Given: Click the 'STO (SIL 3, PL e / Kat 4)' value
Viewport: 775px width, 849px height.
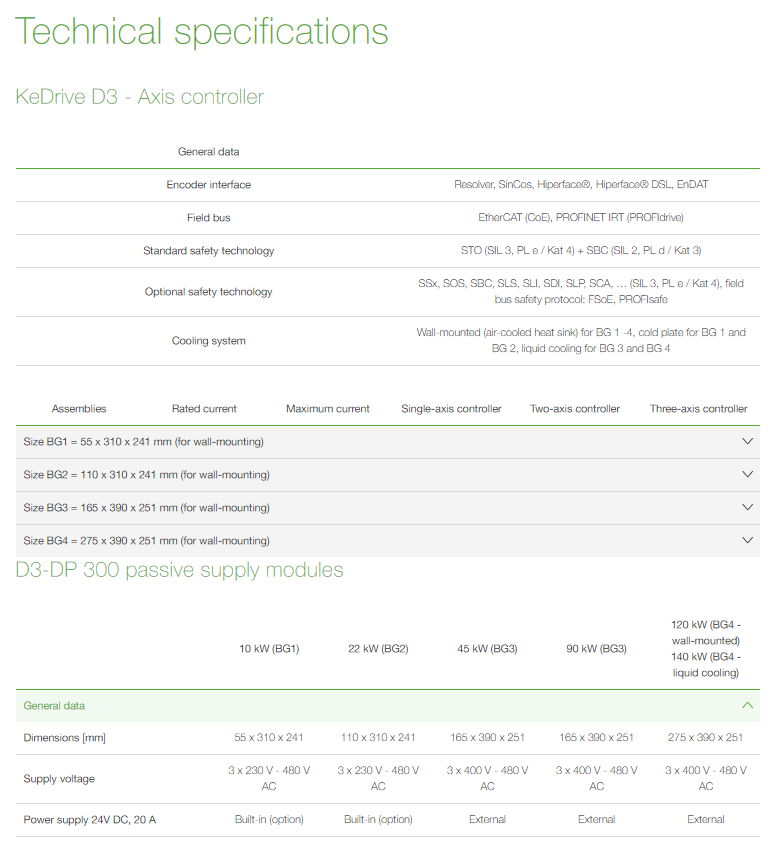Looking at the screenshot, I should pos(581,251).
